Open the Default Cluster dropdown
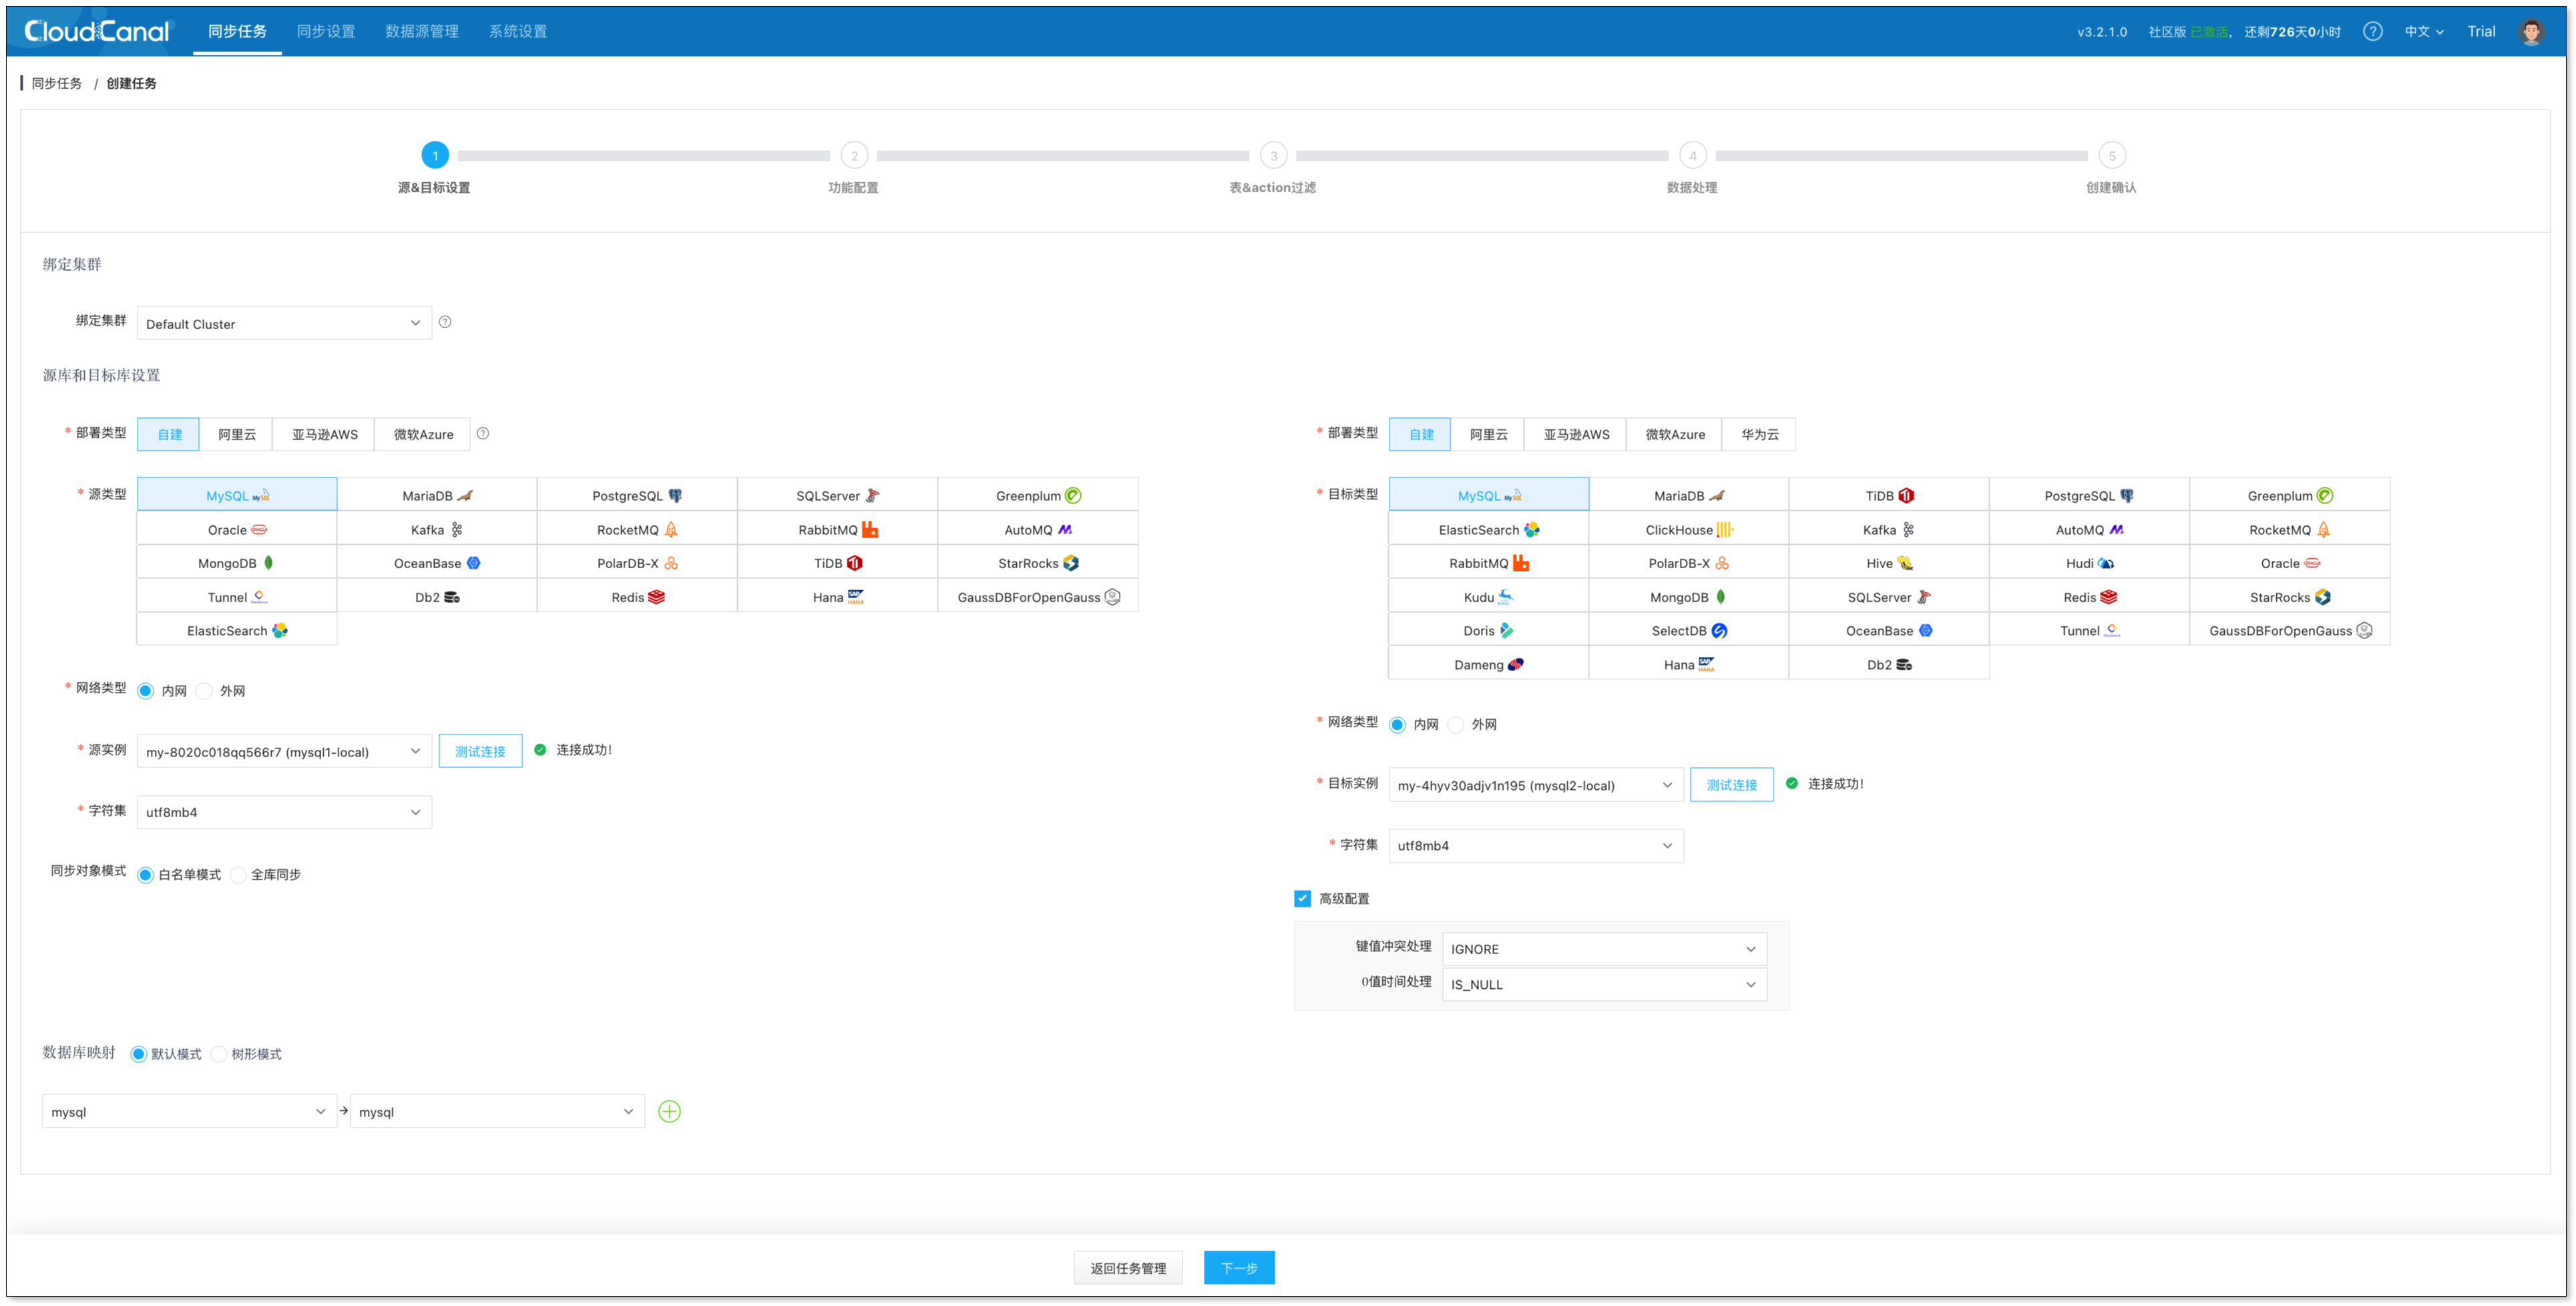Viewport: 2576px width, 1306px height. 283,323
